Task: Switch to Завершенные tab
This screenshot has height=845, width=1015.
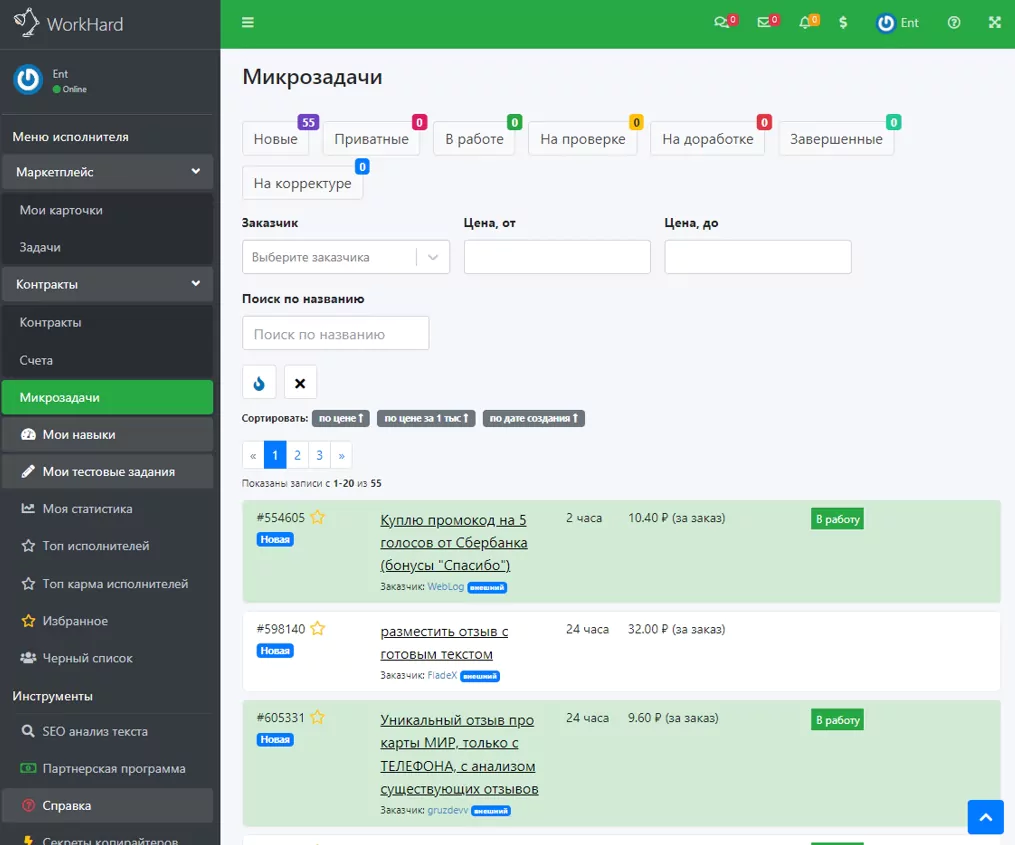Action: pyautogui.click(x=836, y=139)
